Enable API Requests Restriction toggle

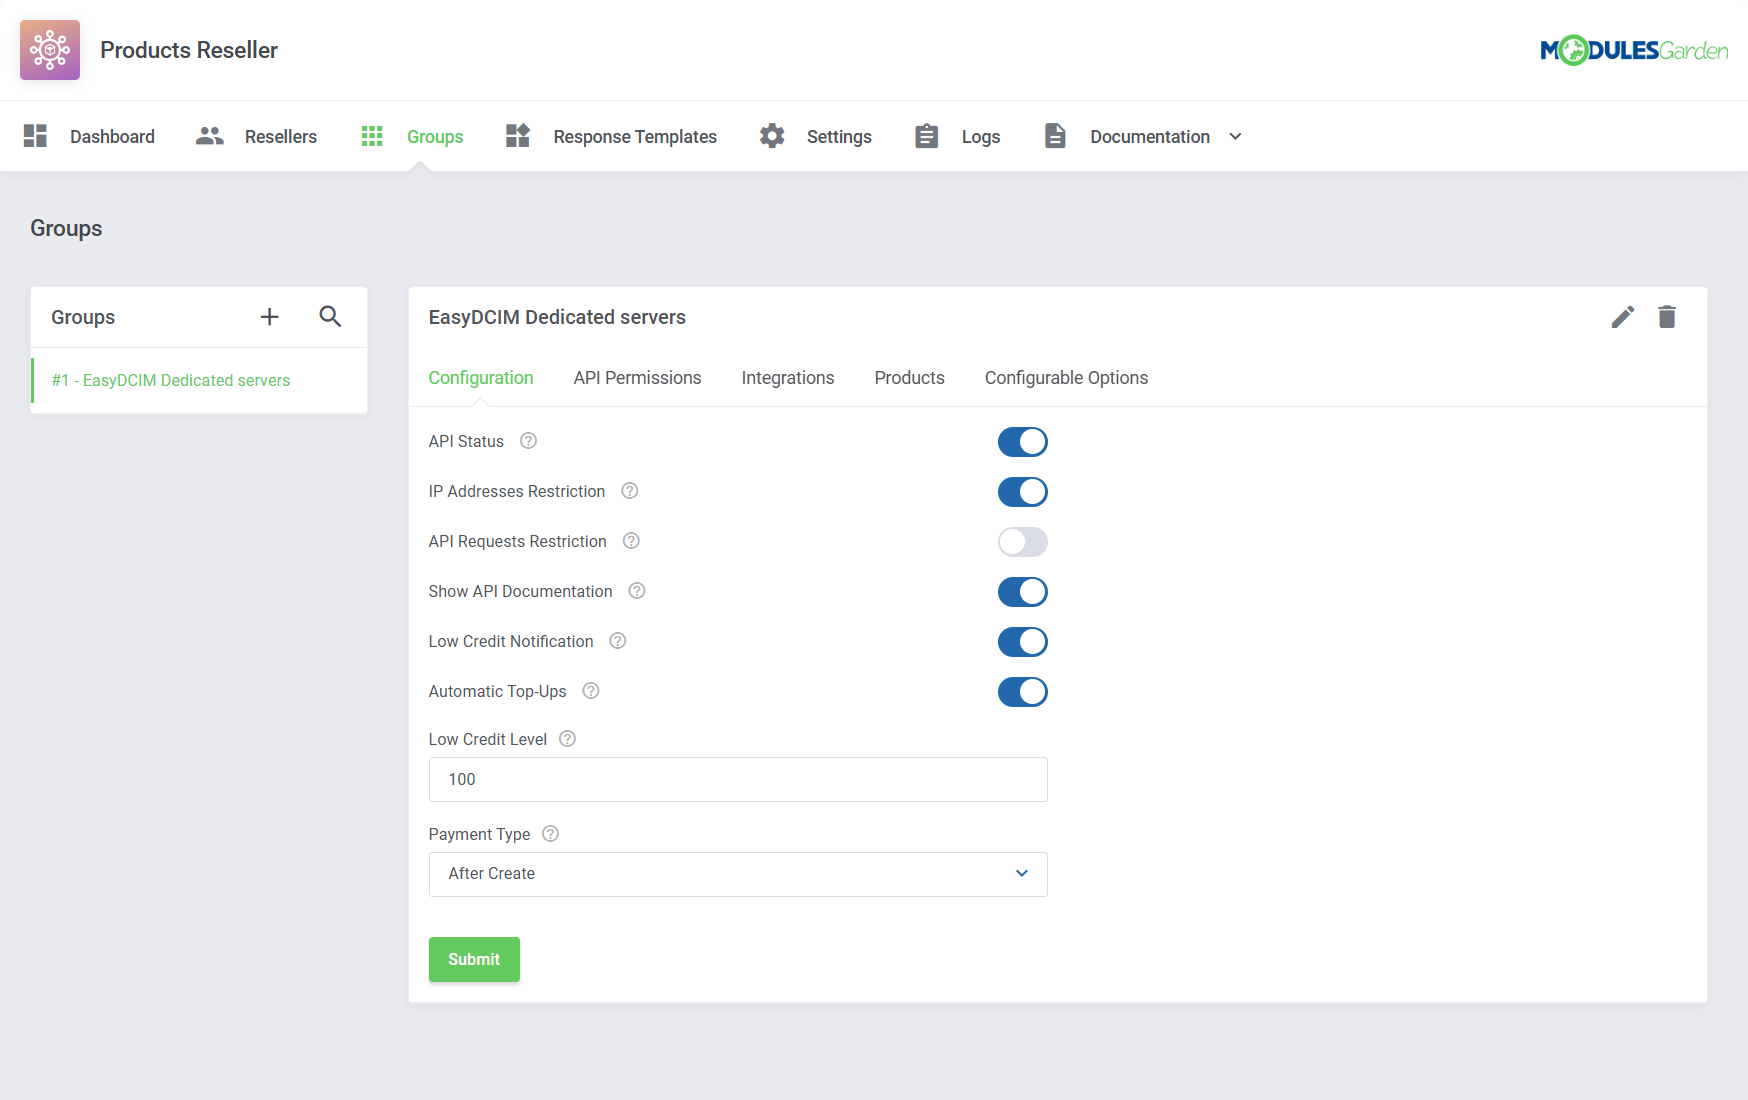click(x=1023, y=542)
